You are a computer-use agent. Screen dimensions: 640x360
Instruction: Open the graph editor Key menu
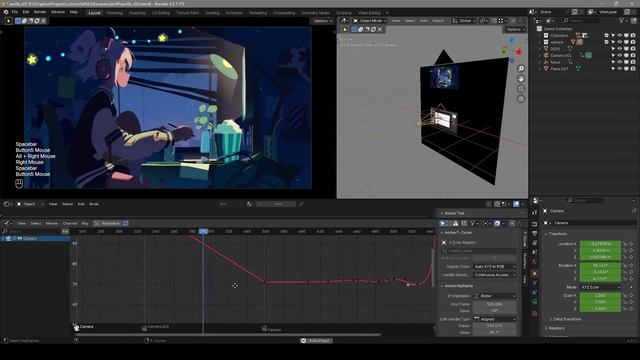click(85, 223)
